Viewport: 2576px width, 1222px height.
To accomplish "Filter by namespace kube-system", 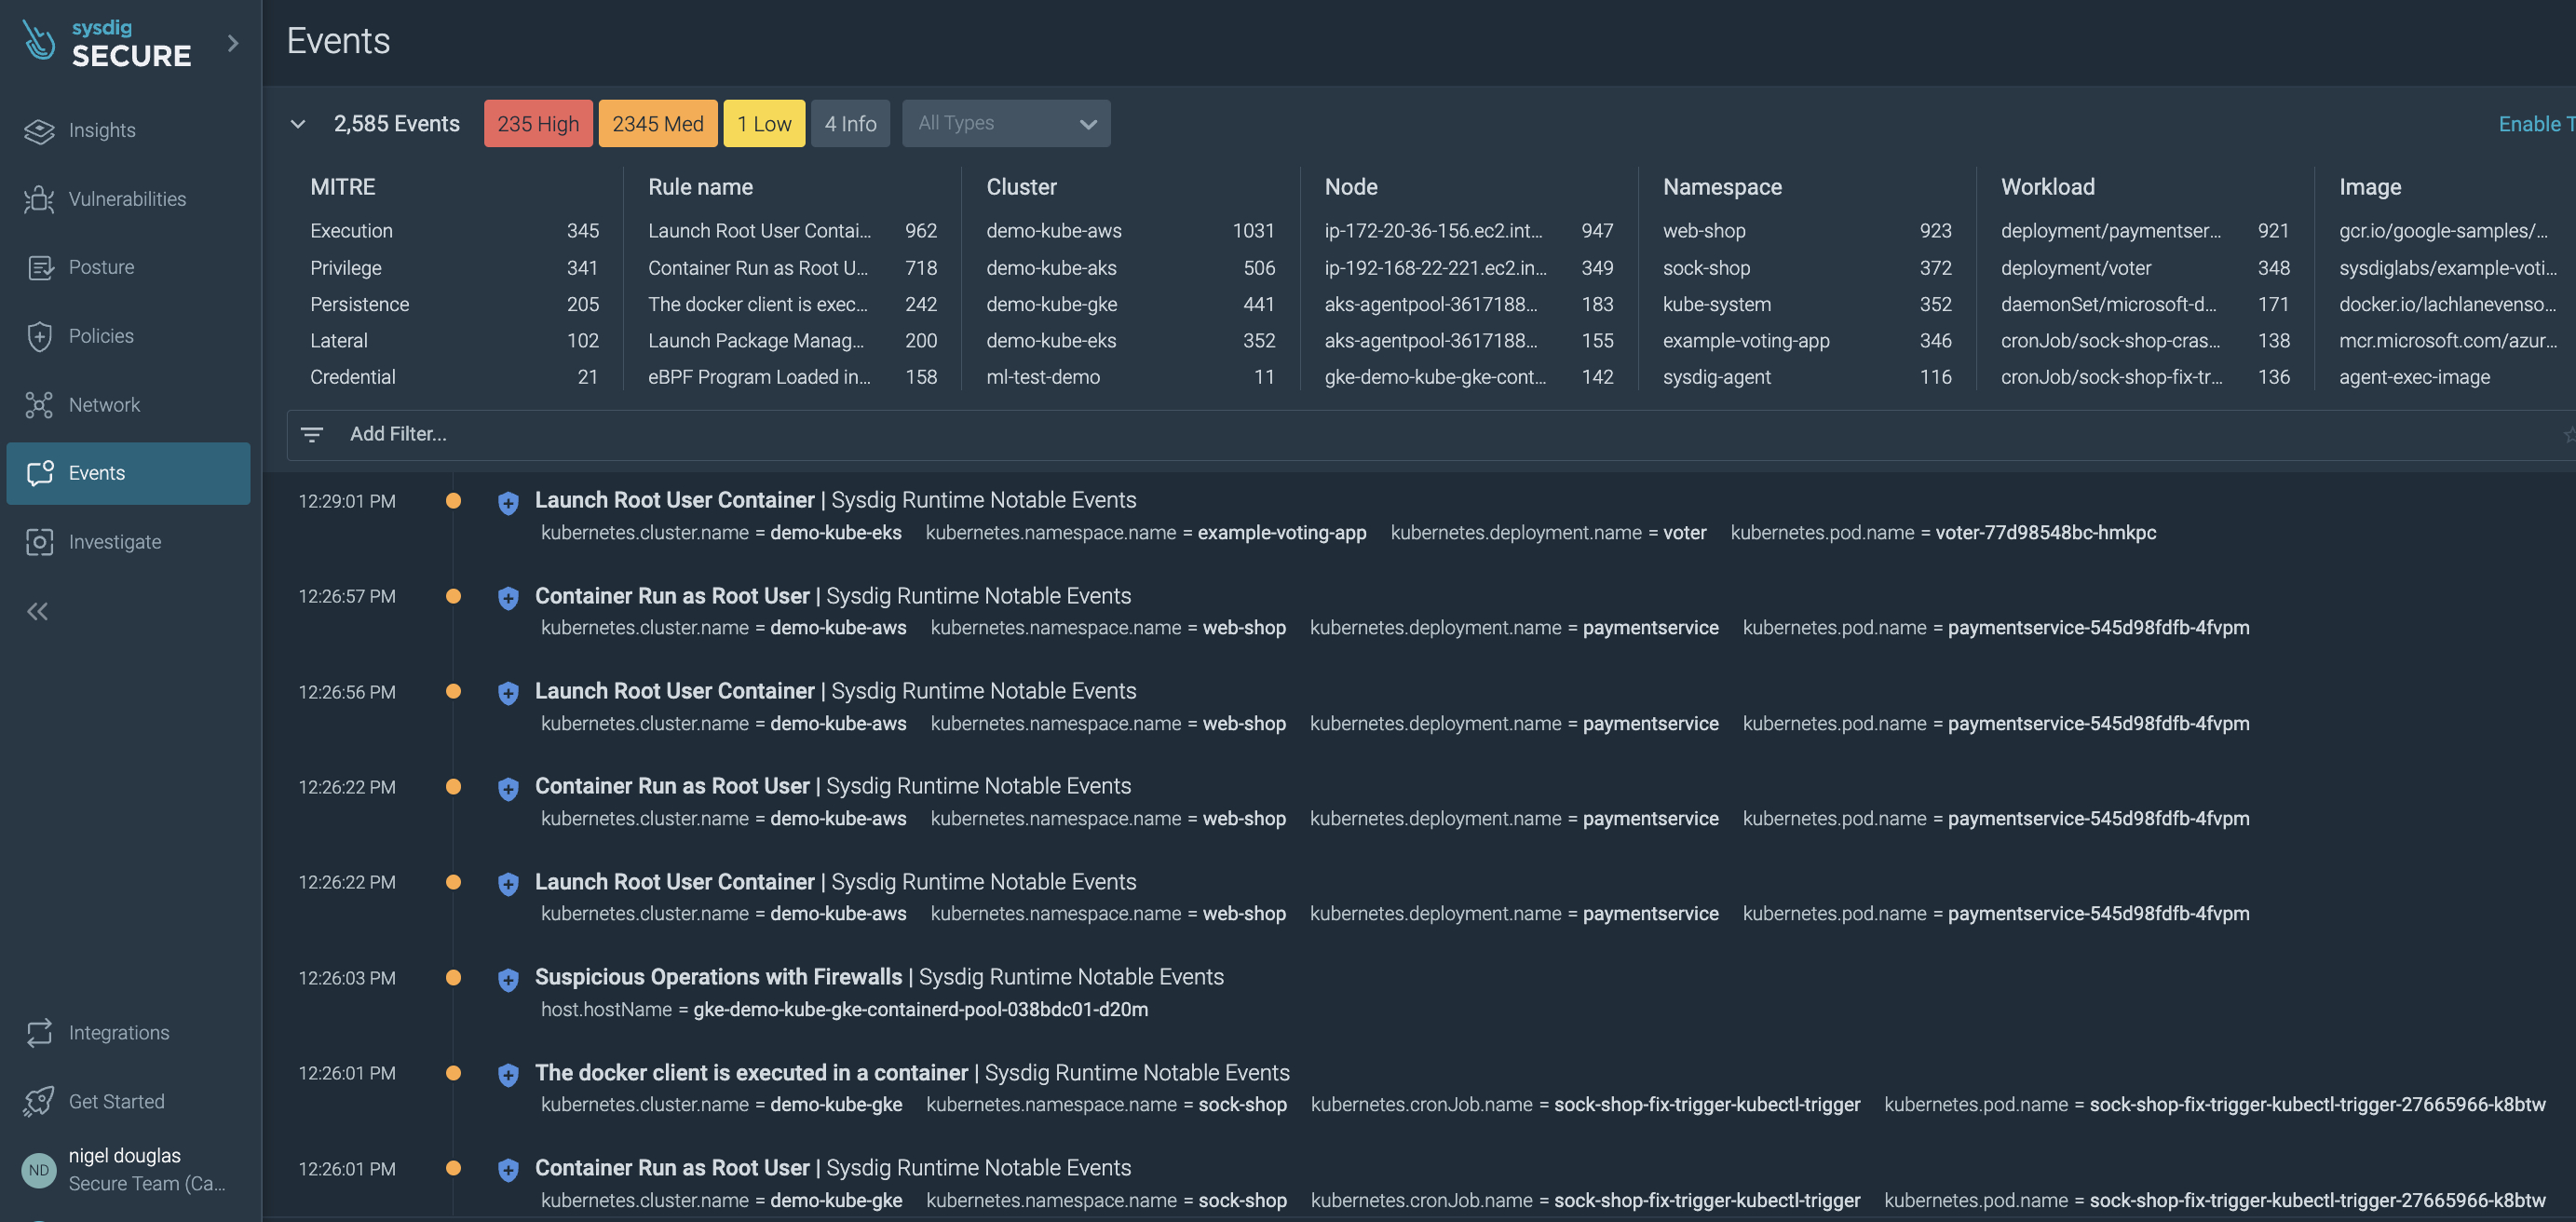I will pyautogui.click(x=1807, y=304).
